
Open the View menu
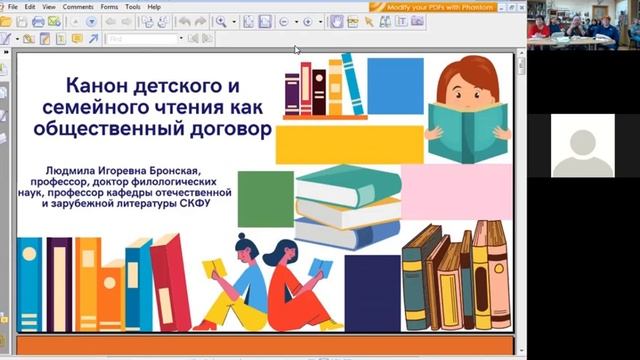click(49, 7)
